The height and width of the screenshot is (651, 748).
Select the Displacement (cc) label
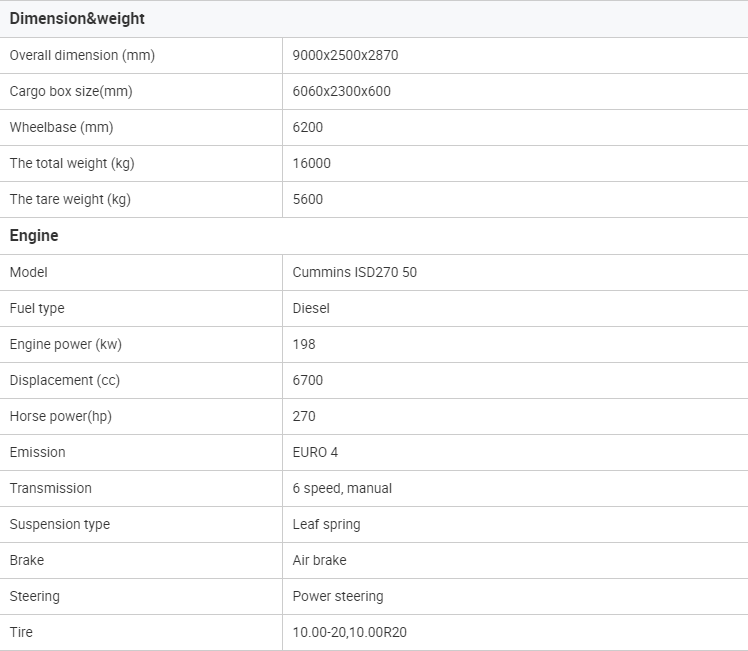[x=64, y=380]
